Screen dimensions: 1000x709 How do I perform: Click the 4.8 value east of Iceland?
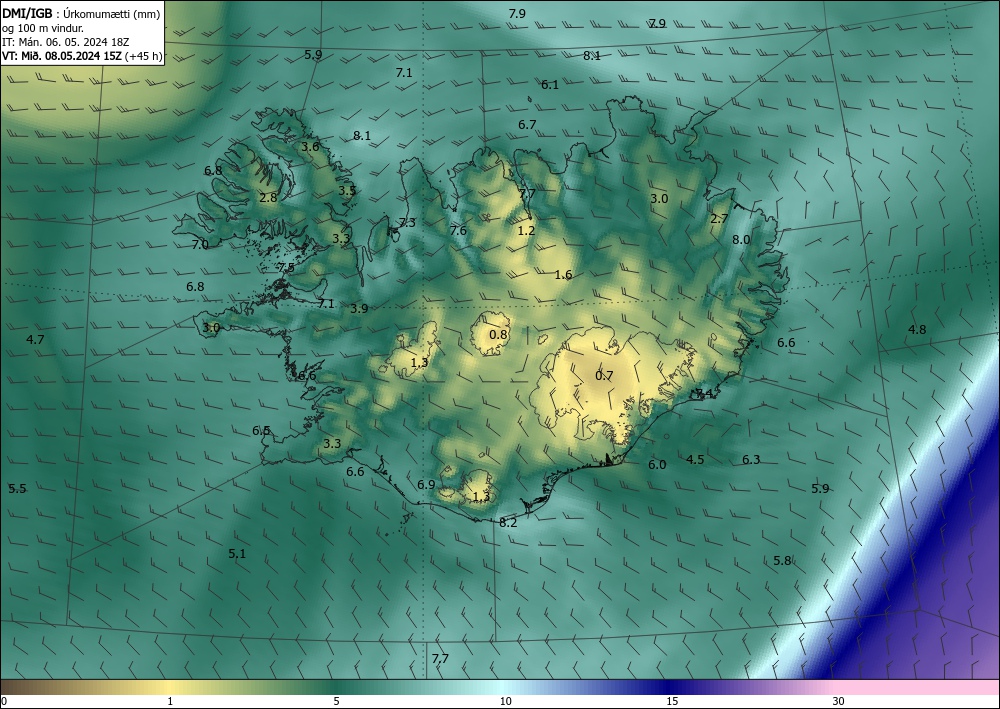click(x=917, y=330)
